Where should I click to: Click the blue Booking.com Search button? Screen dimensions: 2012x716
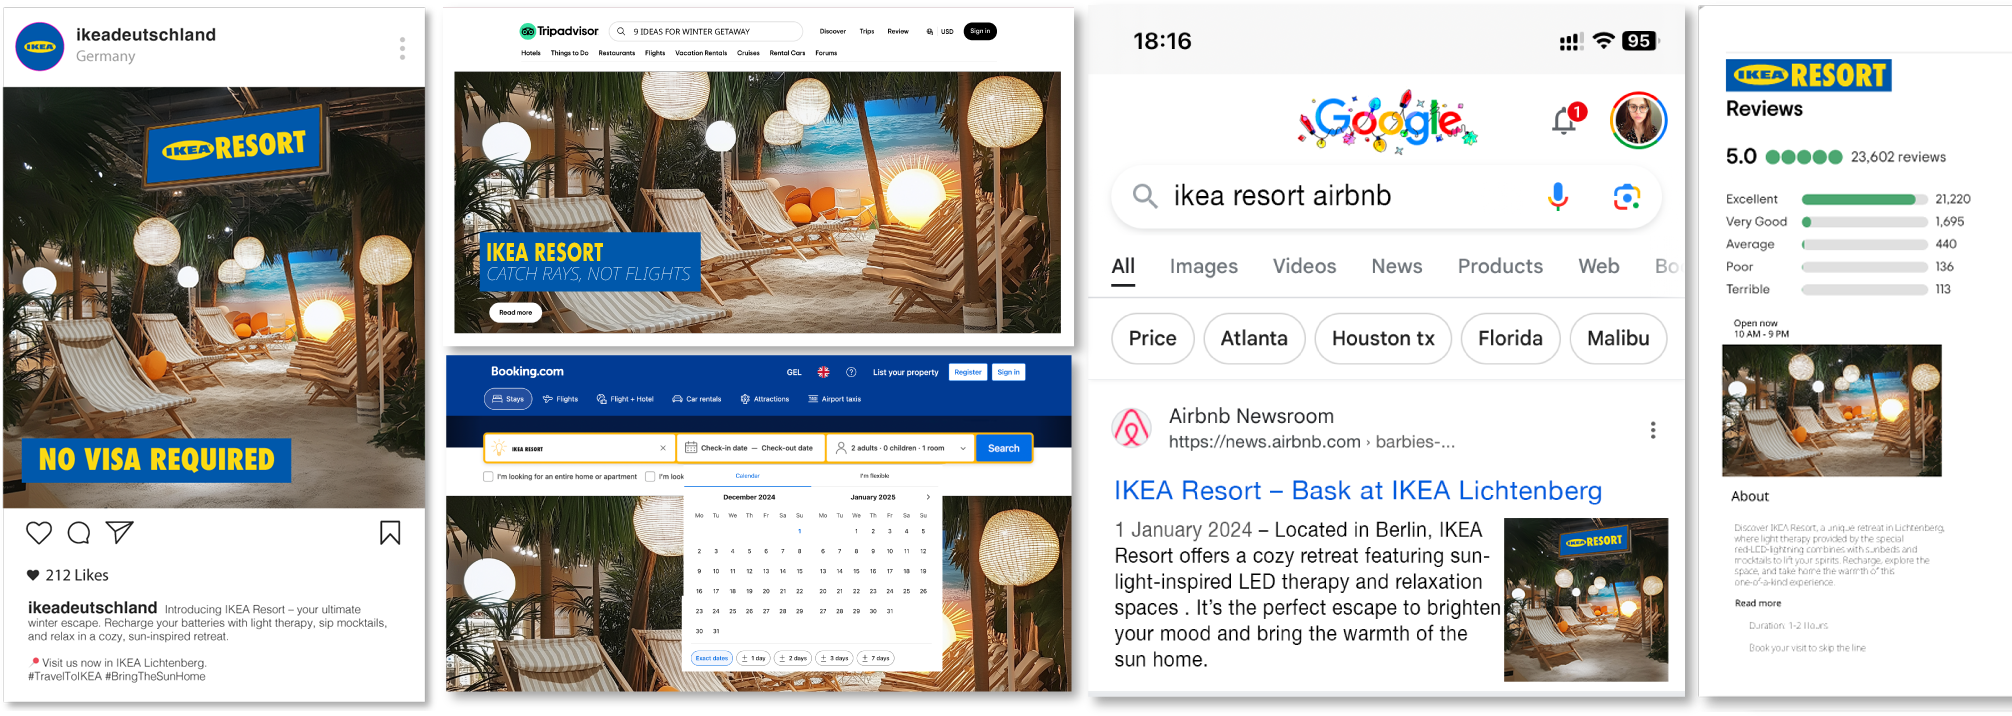[x=1004, y=448]
